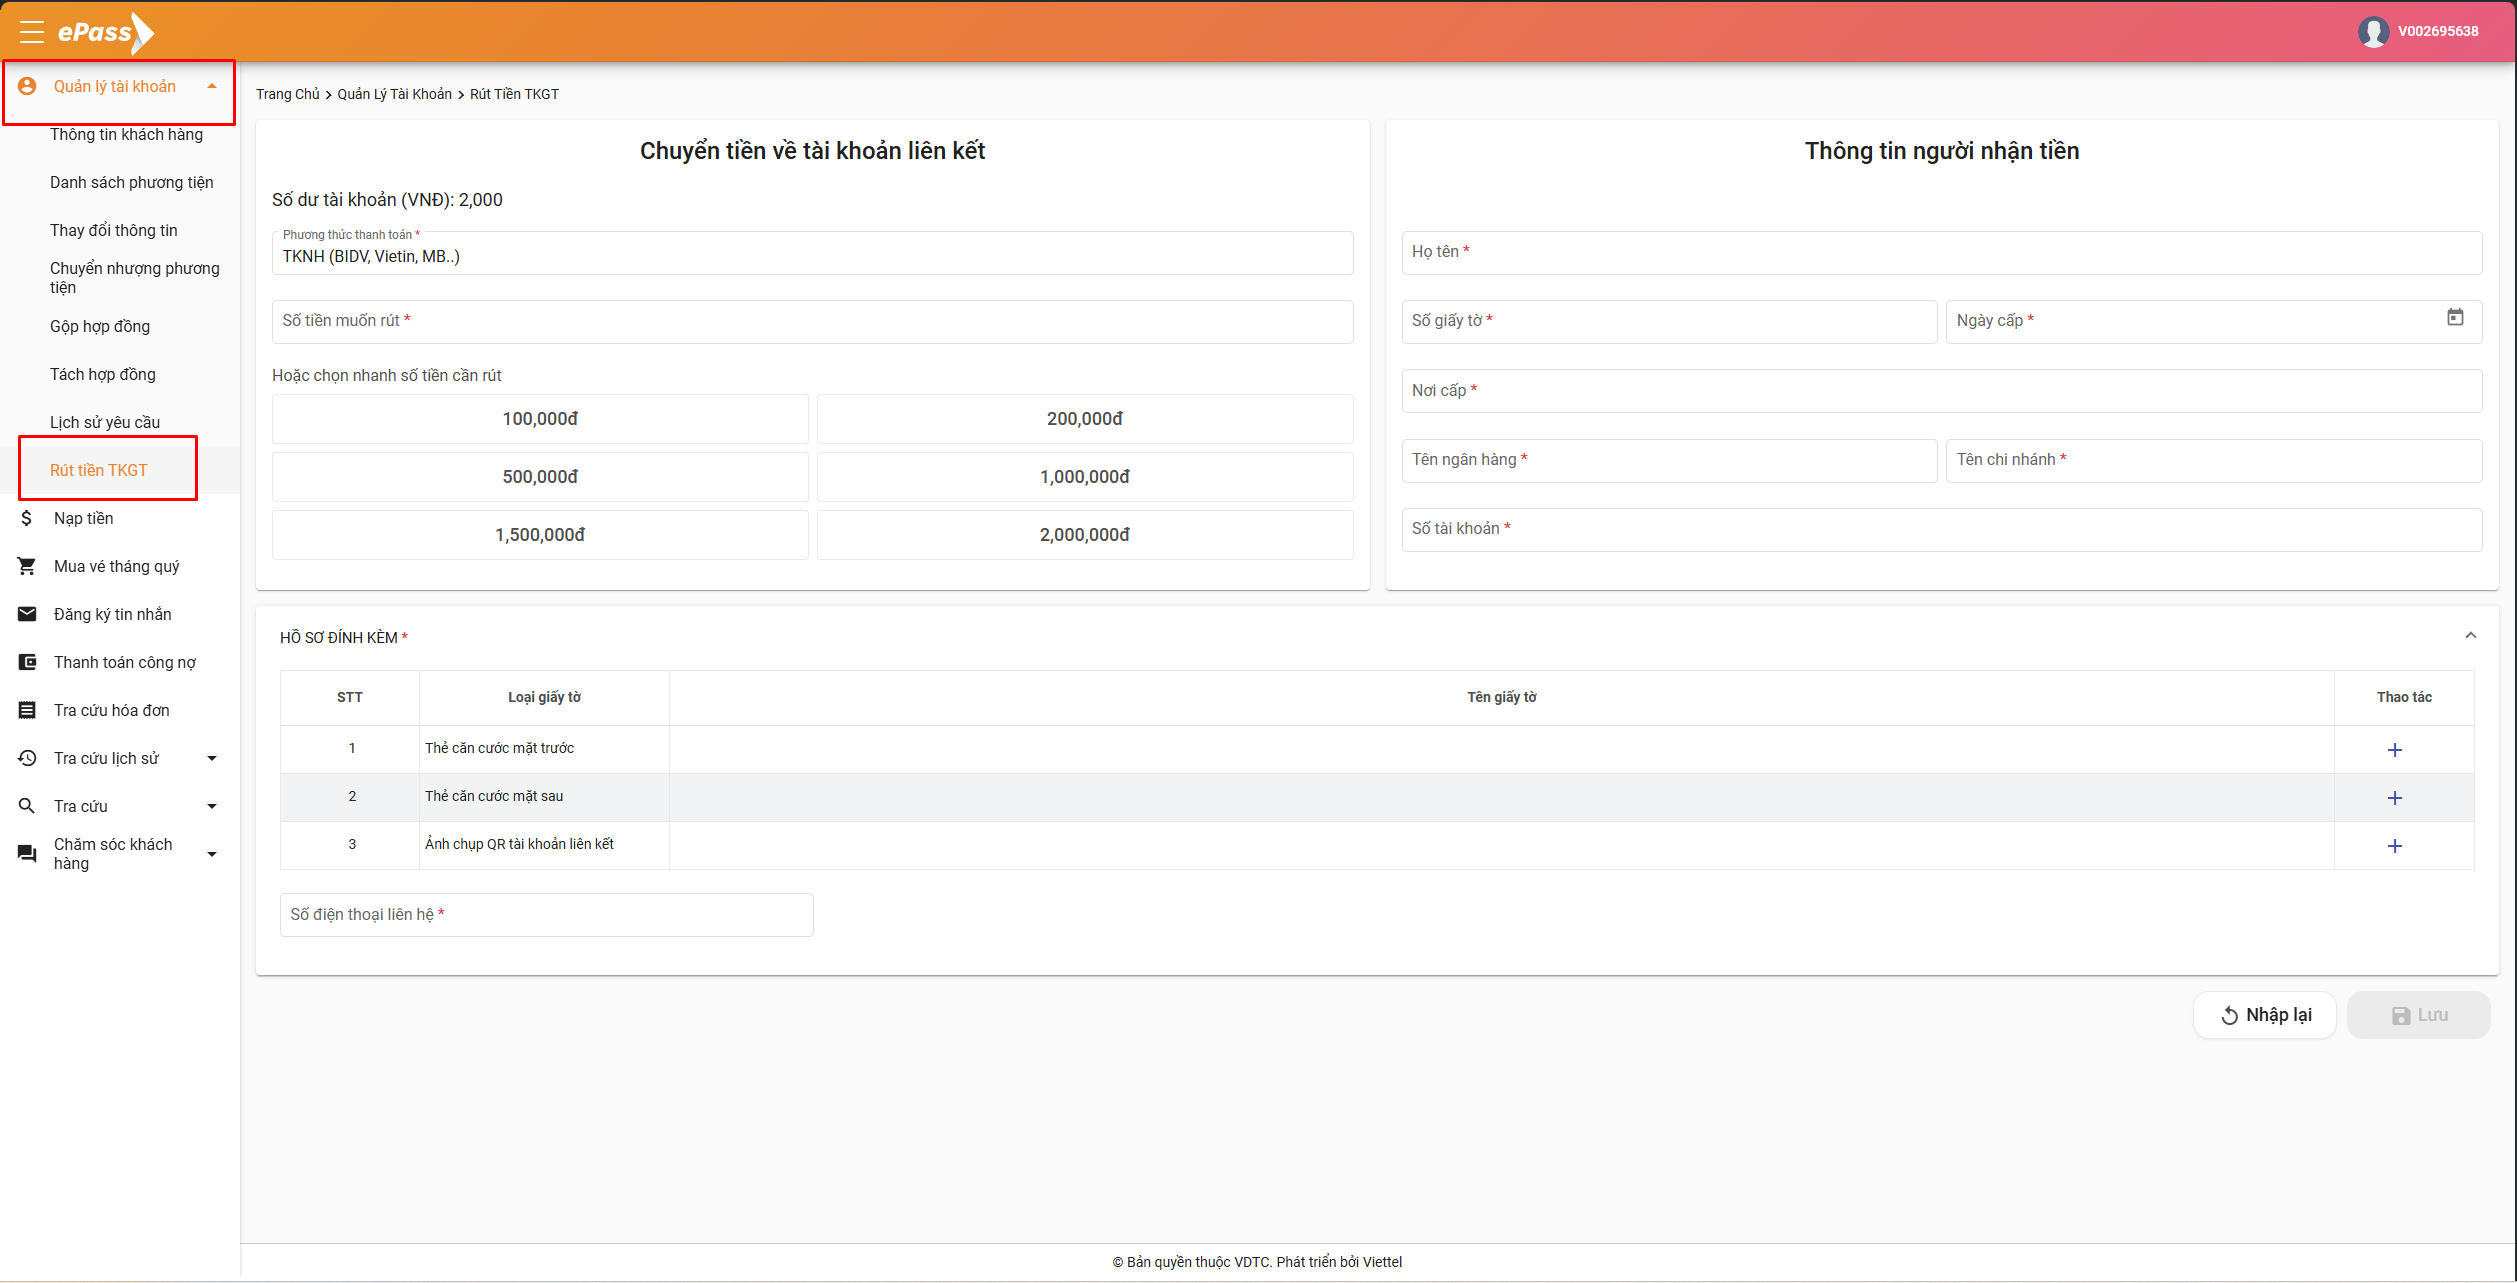The image size is (2517, 1283).
Task: Open the Phương thức thanh toán dropdown
Action: (812, 256)
